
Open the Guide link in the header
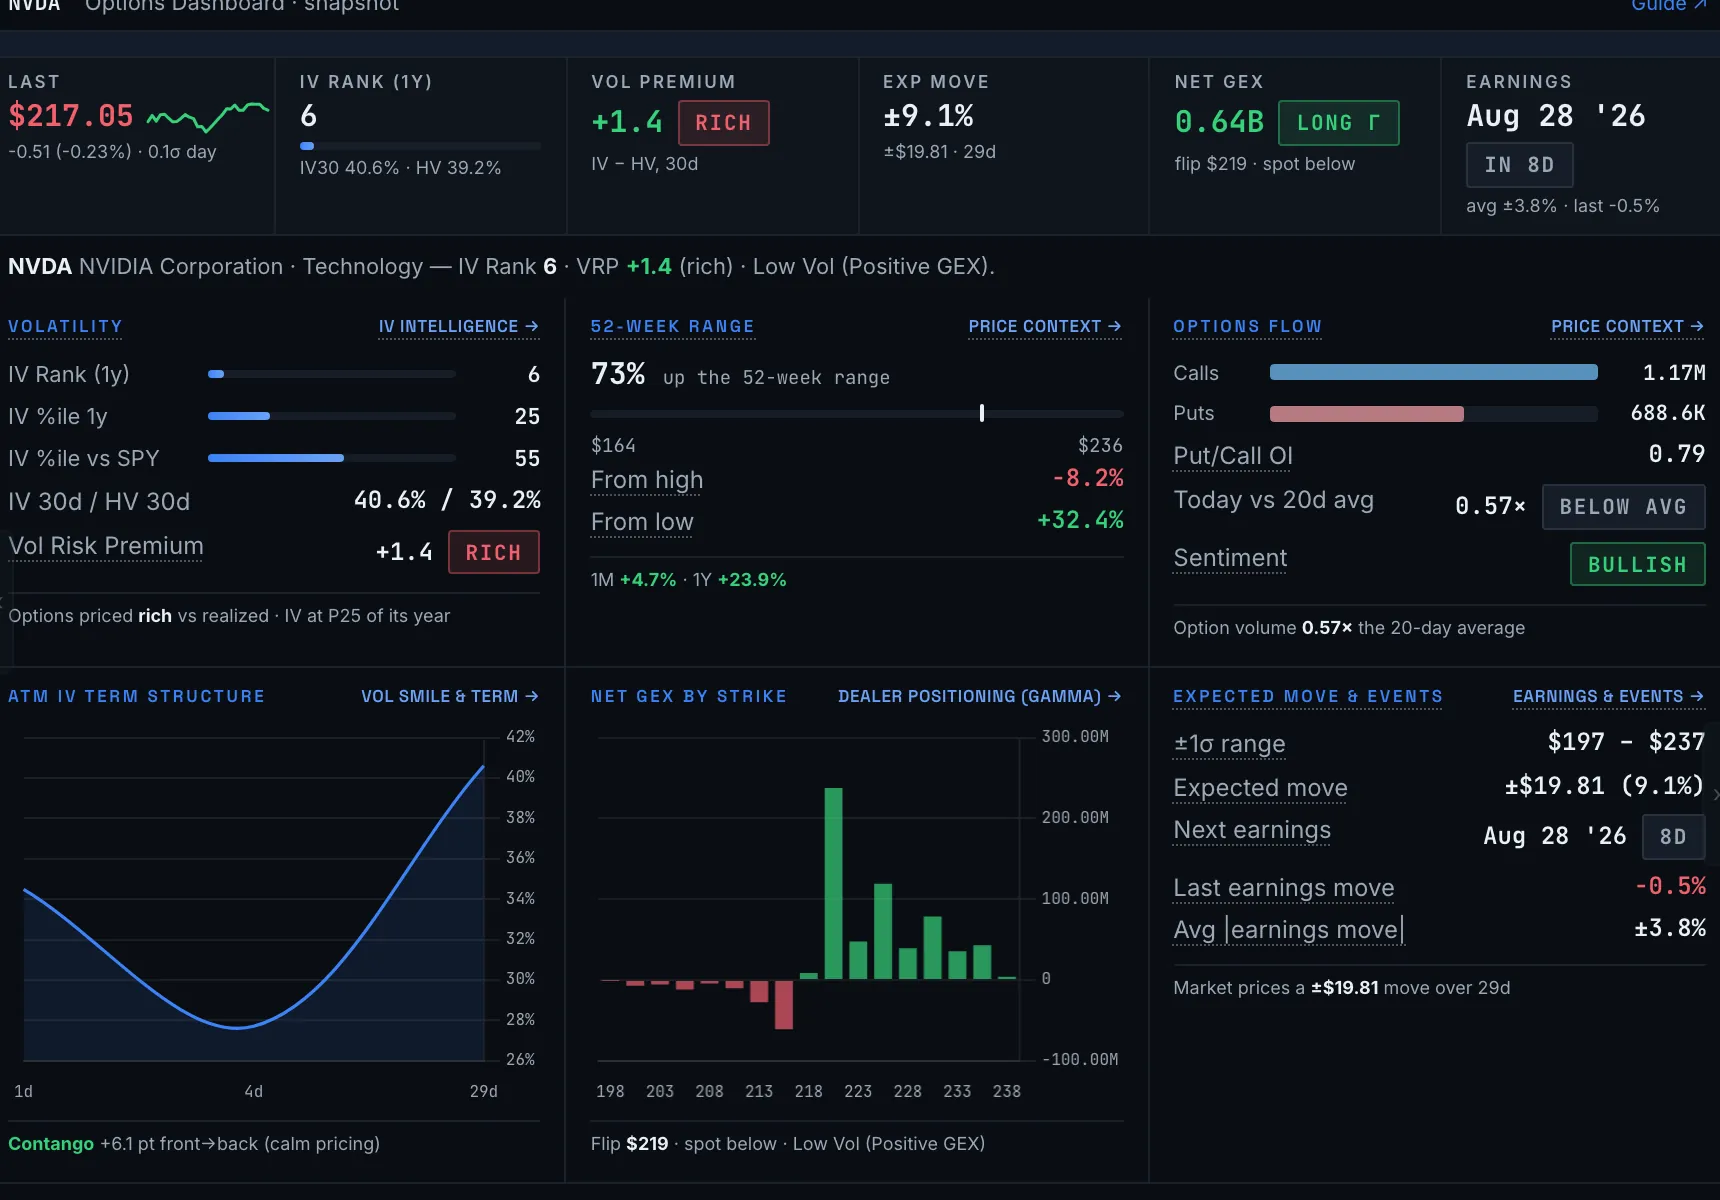click(1668, 6)
